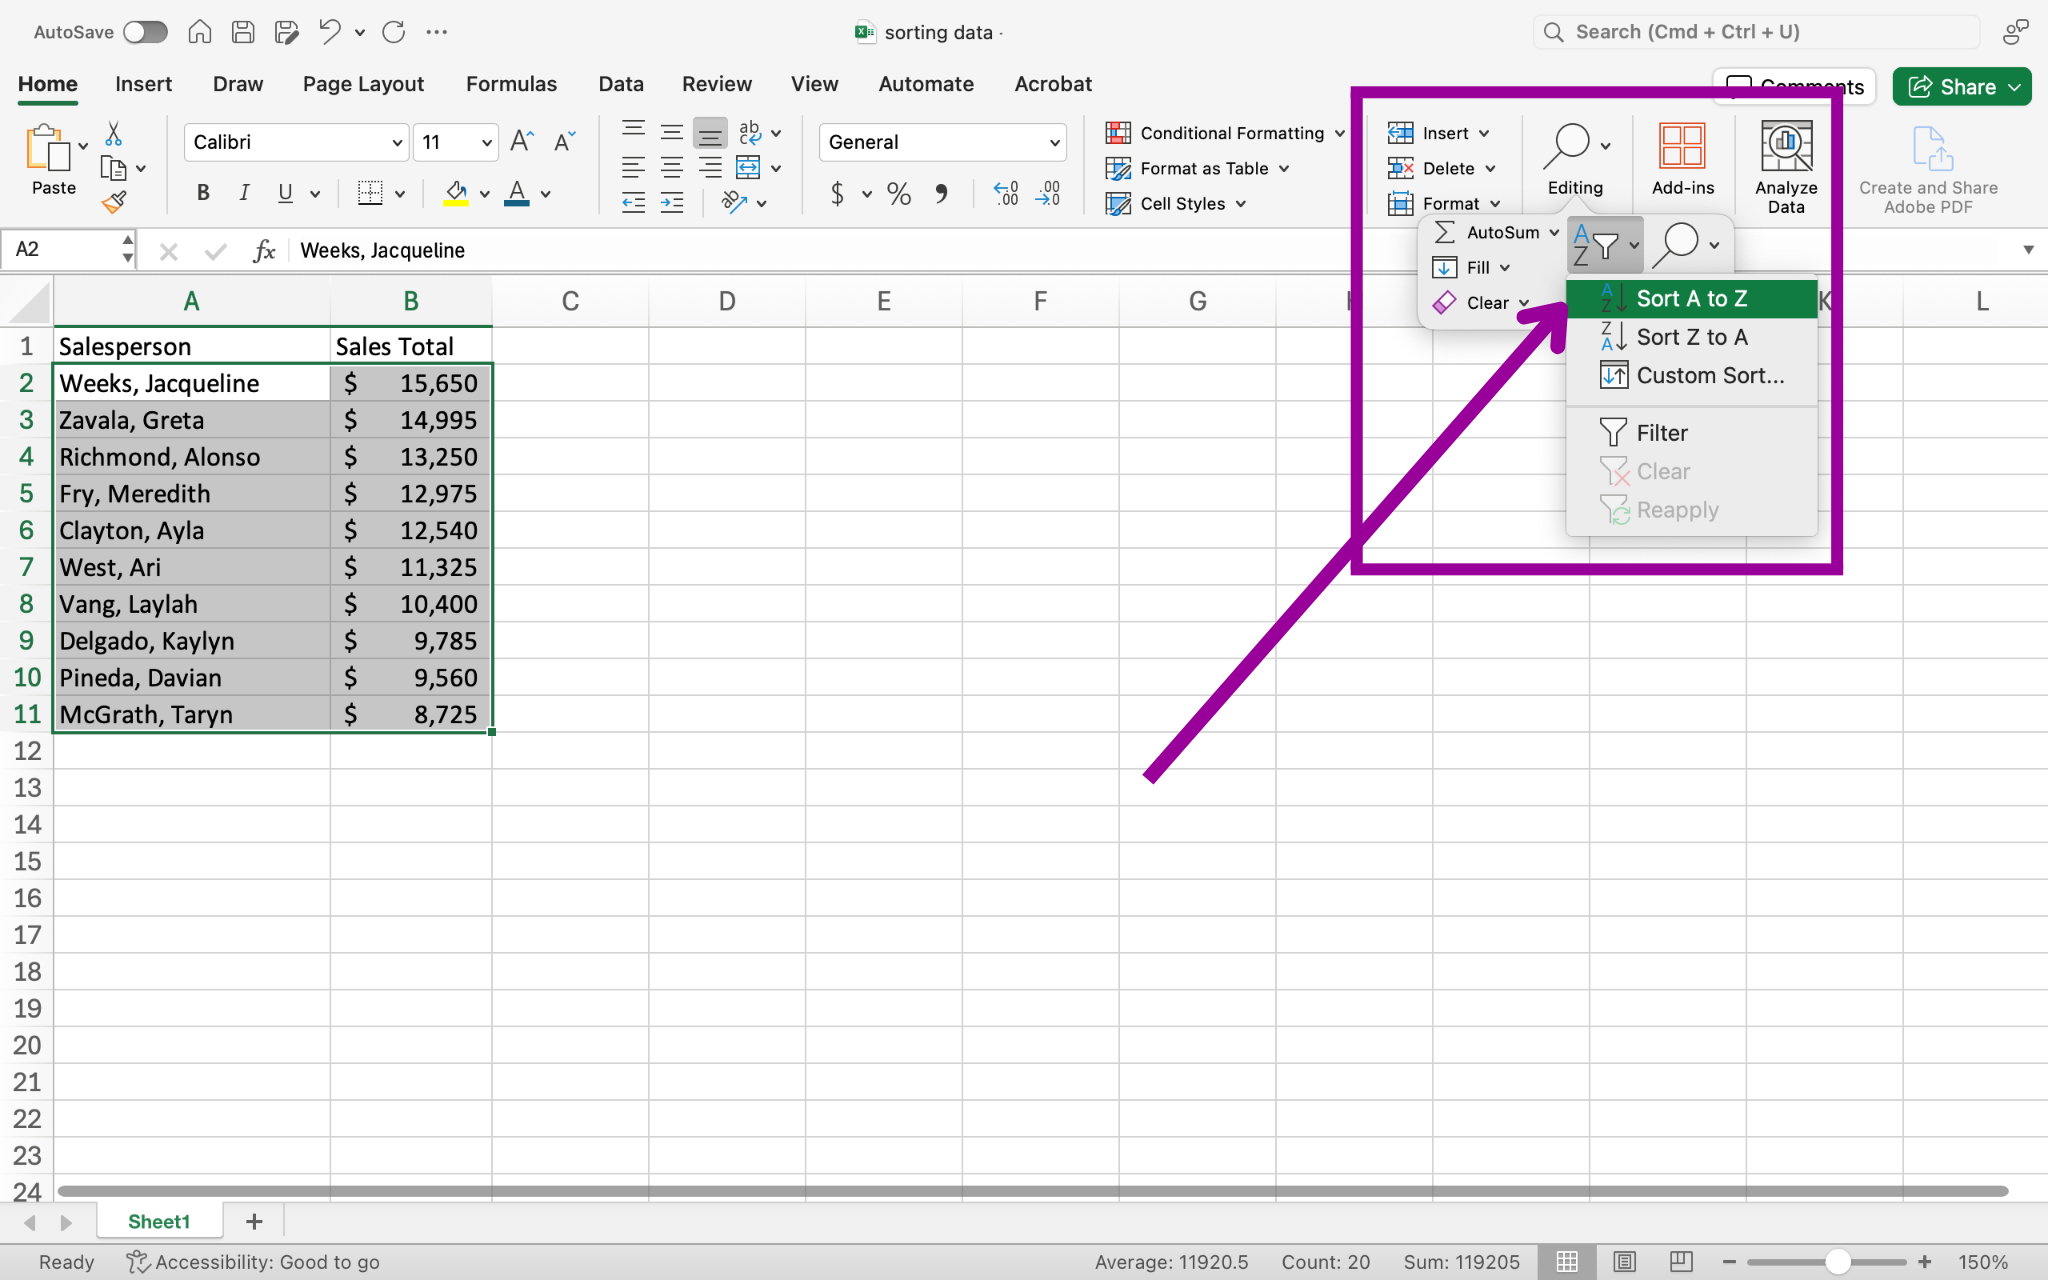2048x1280 pixels.
Task: Select Sort Z to A menu item
Action: [x=1692, y=337]
